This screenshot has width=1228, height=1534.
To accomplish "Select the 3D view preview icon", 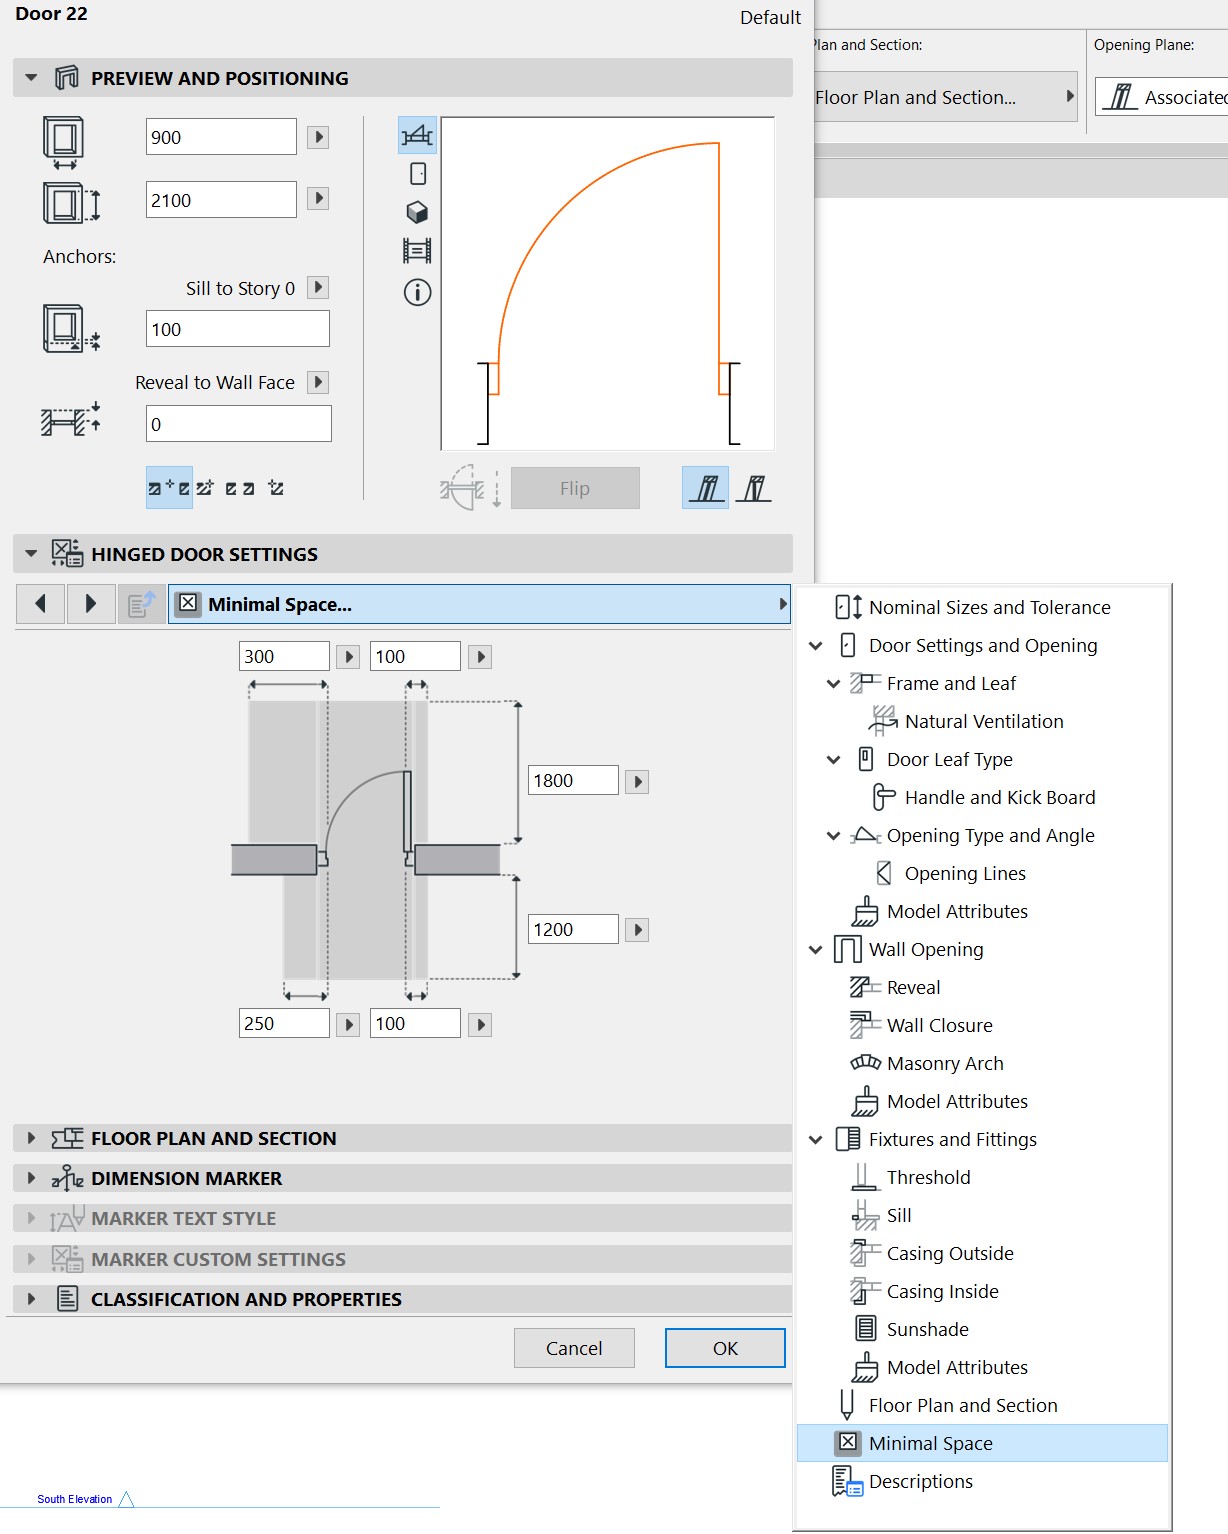I will pyautogui.click(x=417, y=212).
